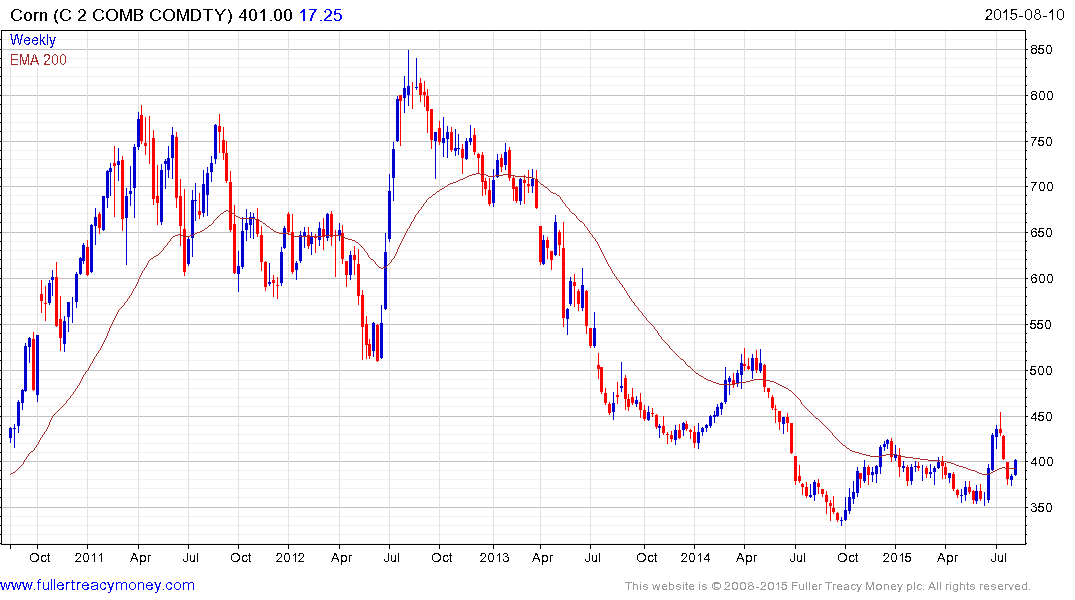1075x600 pixels.
Task: Click the 400 price axis label
Action: pos(1041,461)
